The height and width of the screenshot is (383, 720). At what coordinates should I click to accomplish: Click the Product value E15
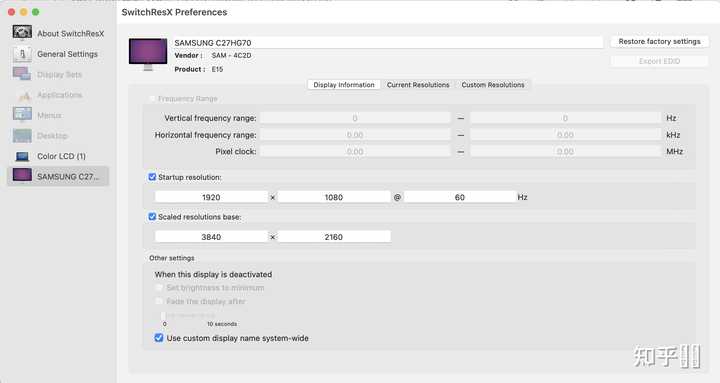(217, 69)
